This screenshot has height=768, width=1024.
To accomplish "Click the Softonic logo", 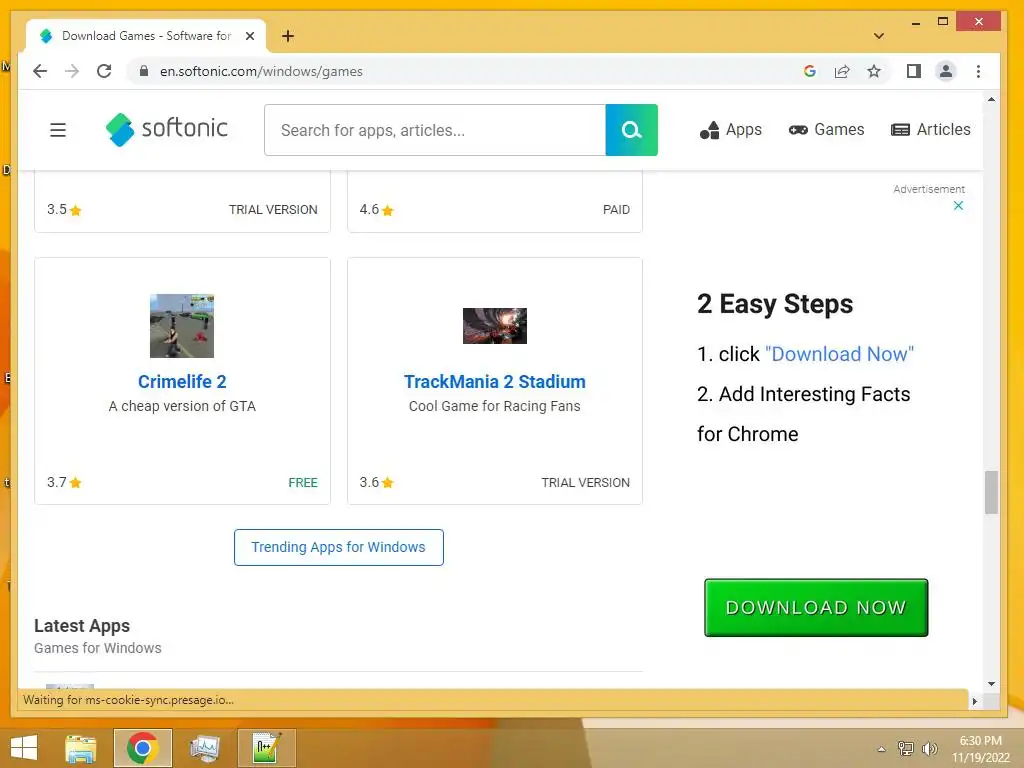I will point(167,129).
